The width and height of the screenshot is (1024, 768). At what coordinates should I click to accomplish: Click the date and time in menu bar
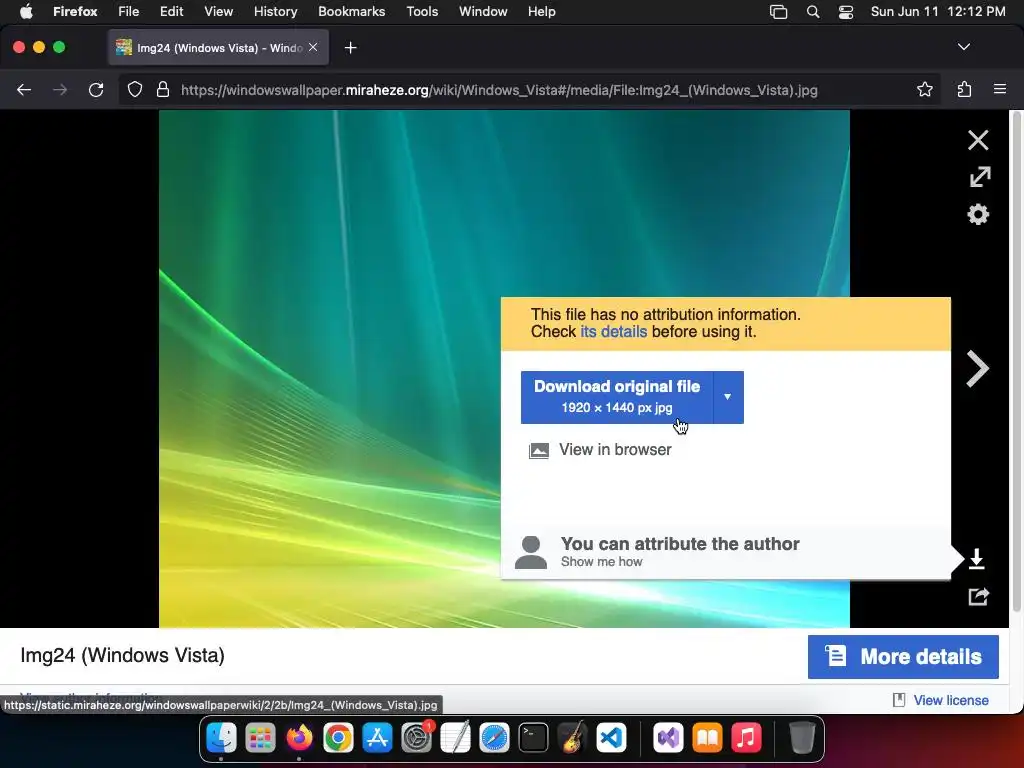tap(938, 11)
